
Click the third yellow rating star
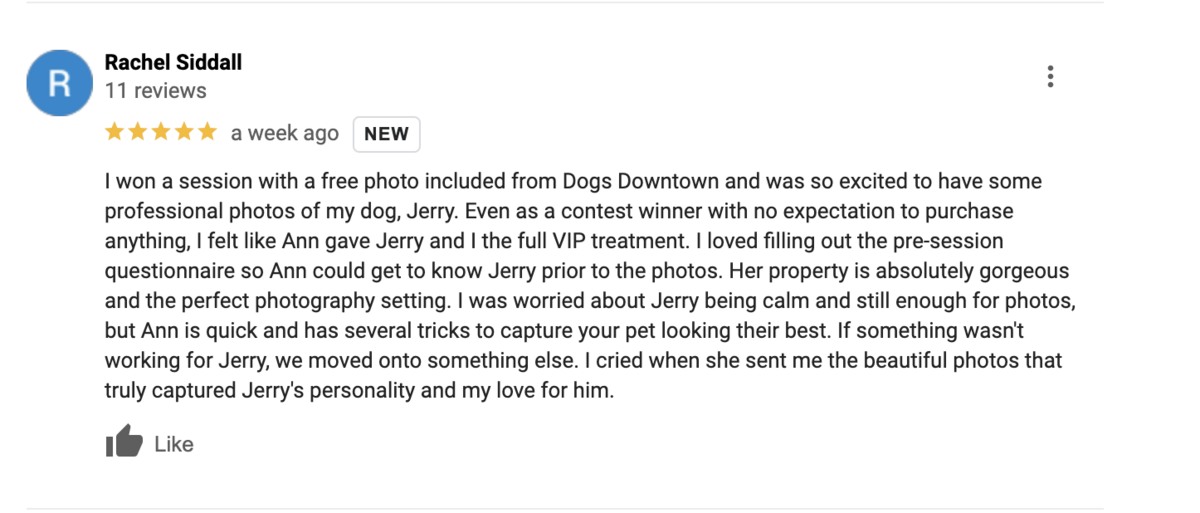click(x=160, y=132)
